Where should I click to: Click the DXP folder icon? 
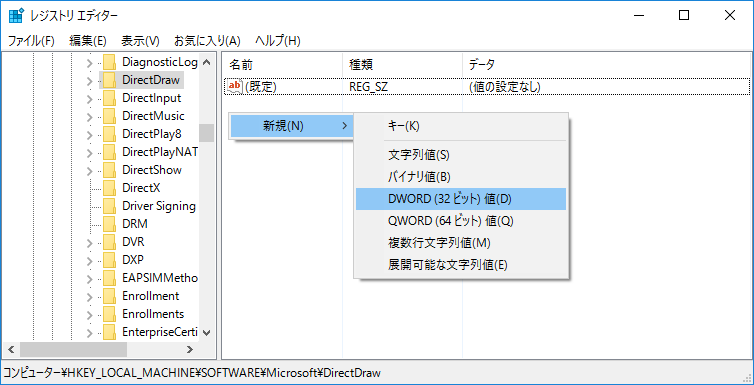coord(110,260)
